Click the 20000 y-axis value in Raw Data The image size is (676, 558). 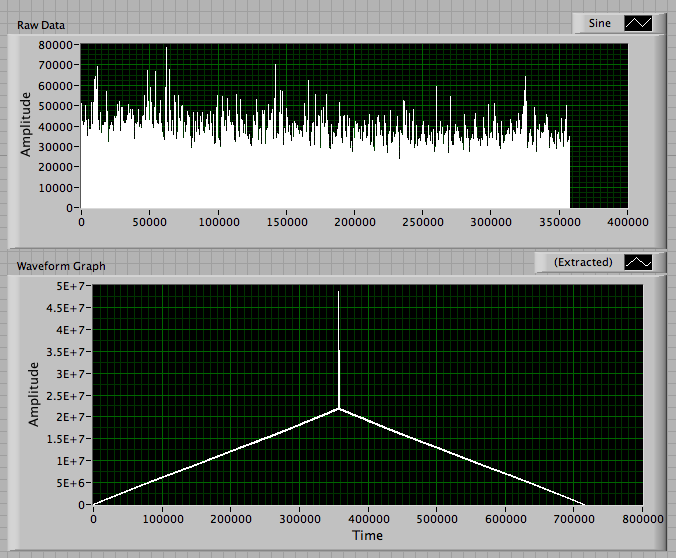[x=56, y=167]
